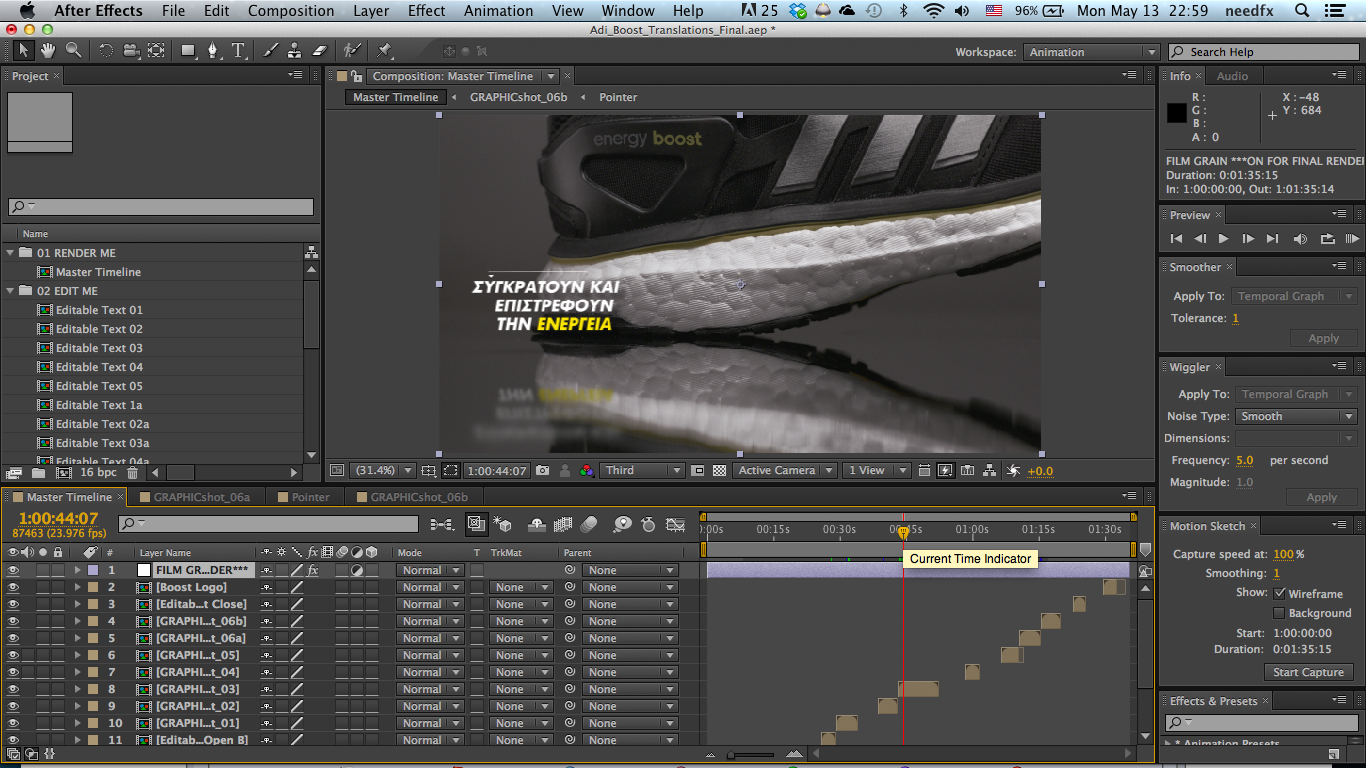The height and width of the screenshot is (768, 1366).
Task: Open the Third resolution dropdown
Action: (642, 470)
